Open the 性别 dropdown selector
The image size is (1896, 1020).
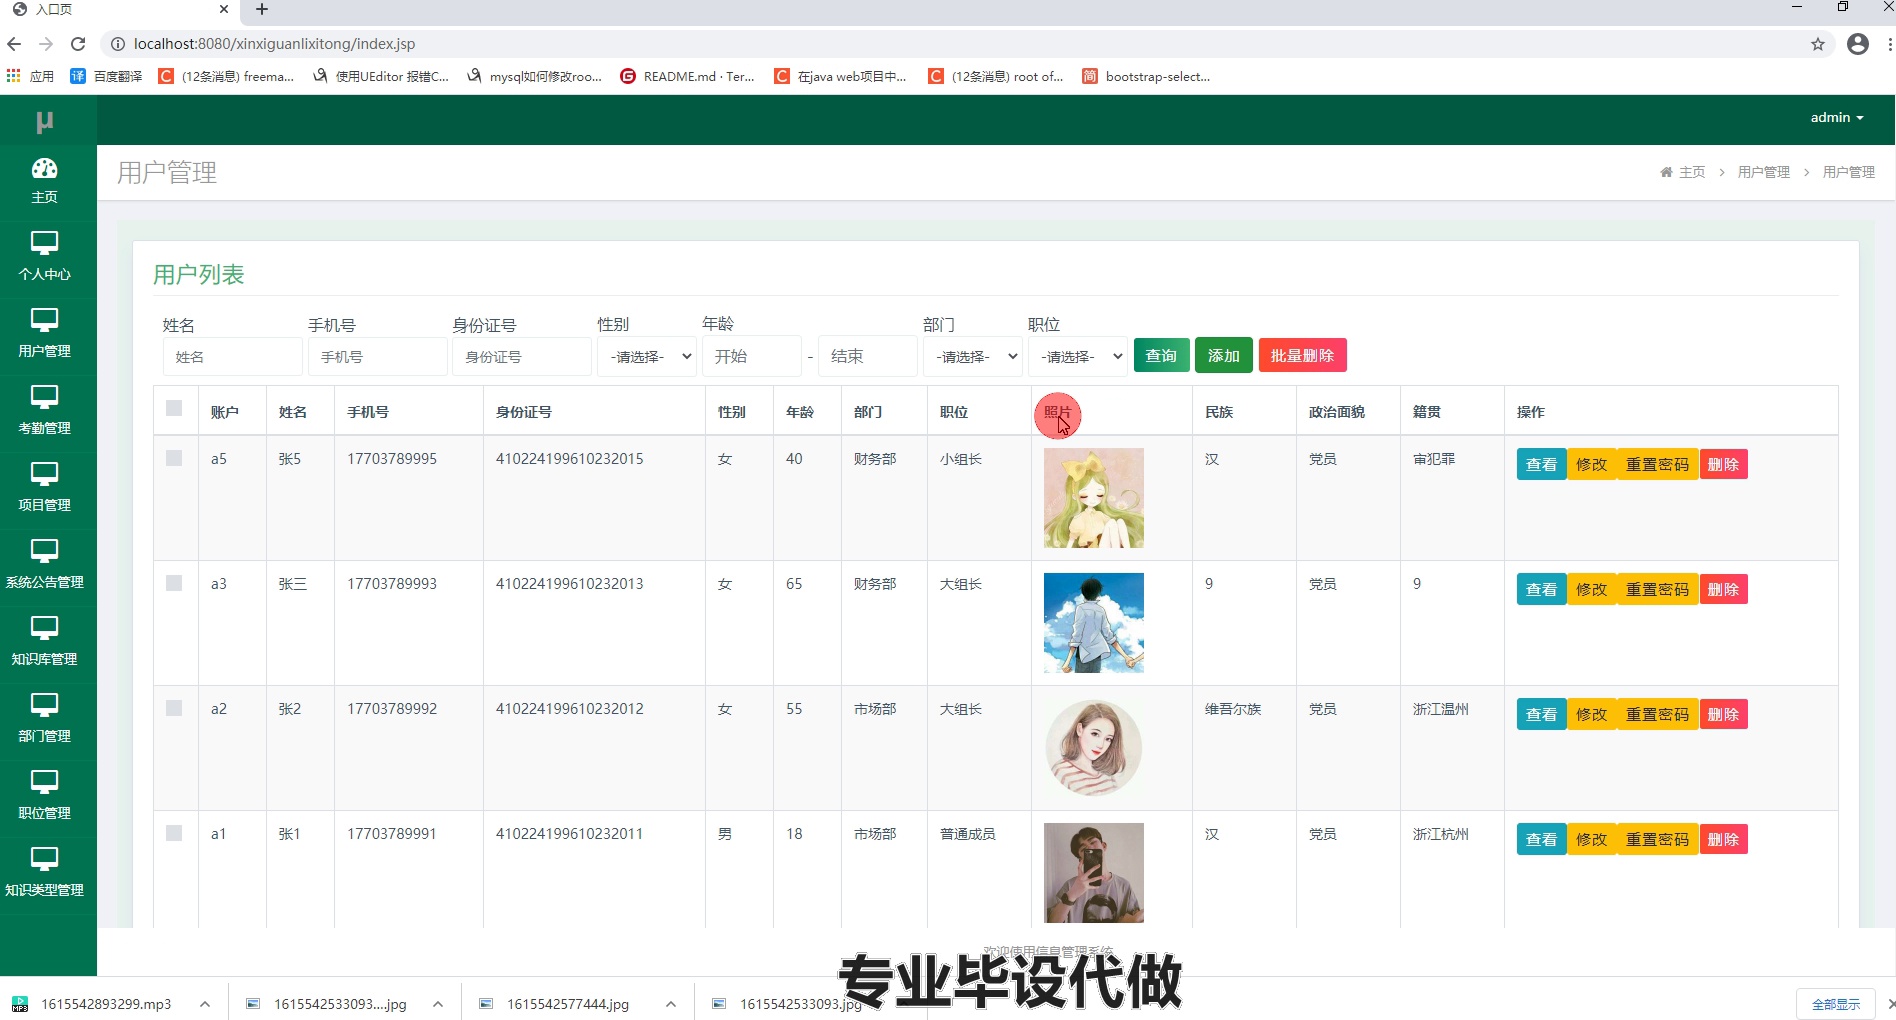(x=646, y=356)
